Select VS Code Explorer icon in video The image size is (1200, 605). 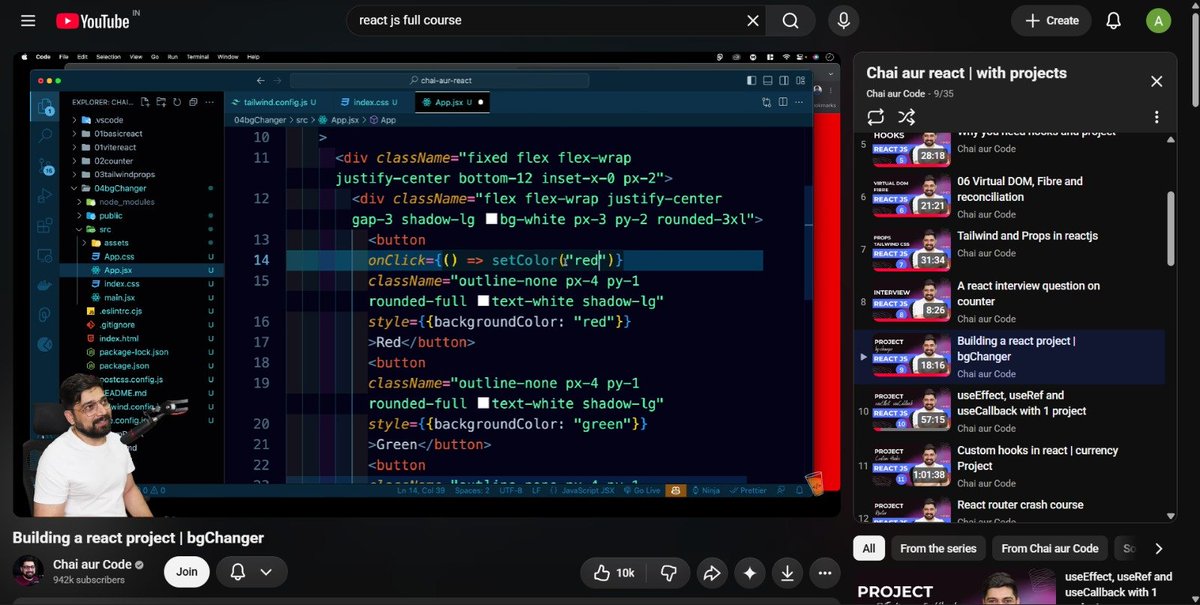[45, 107]
